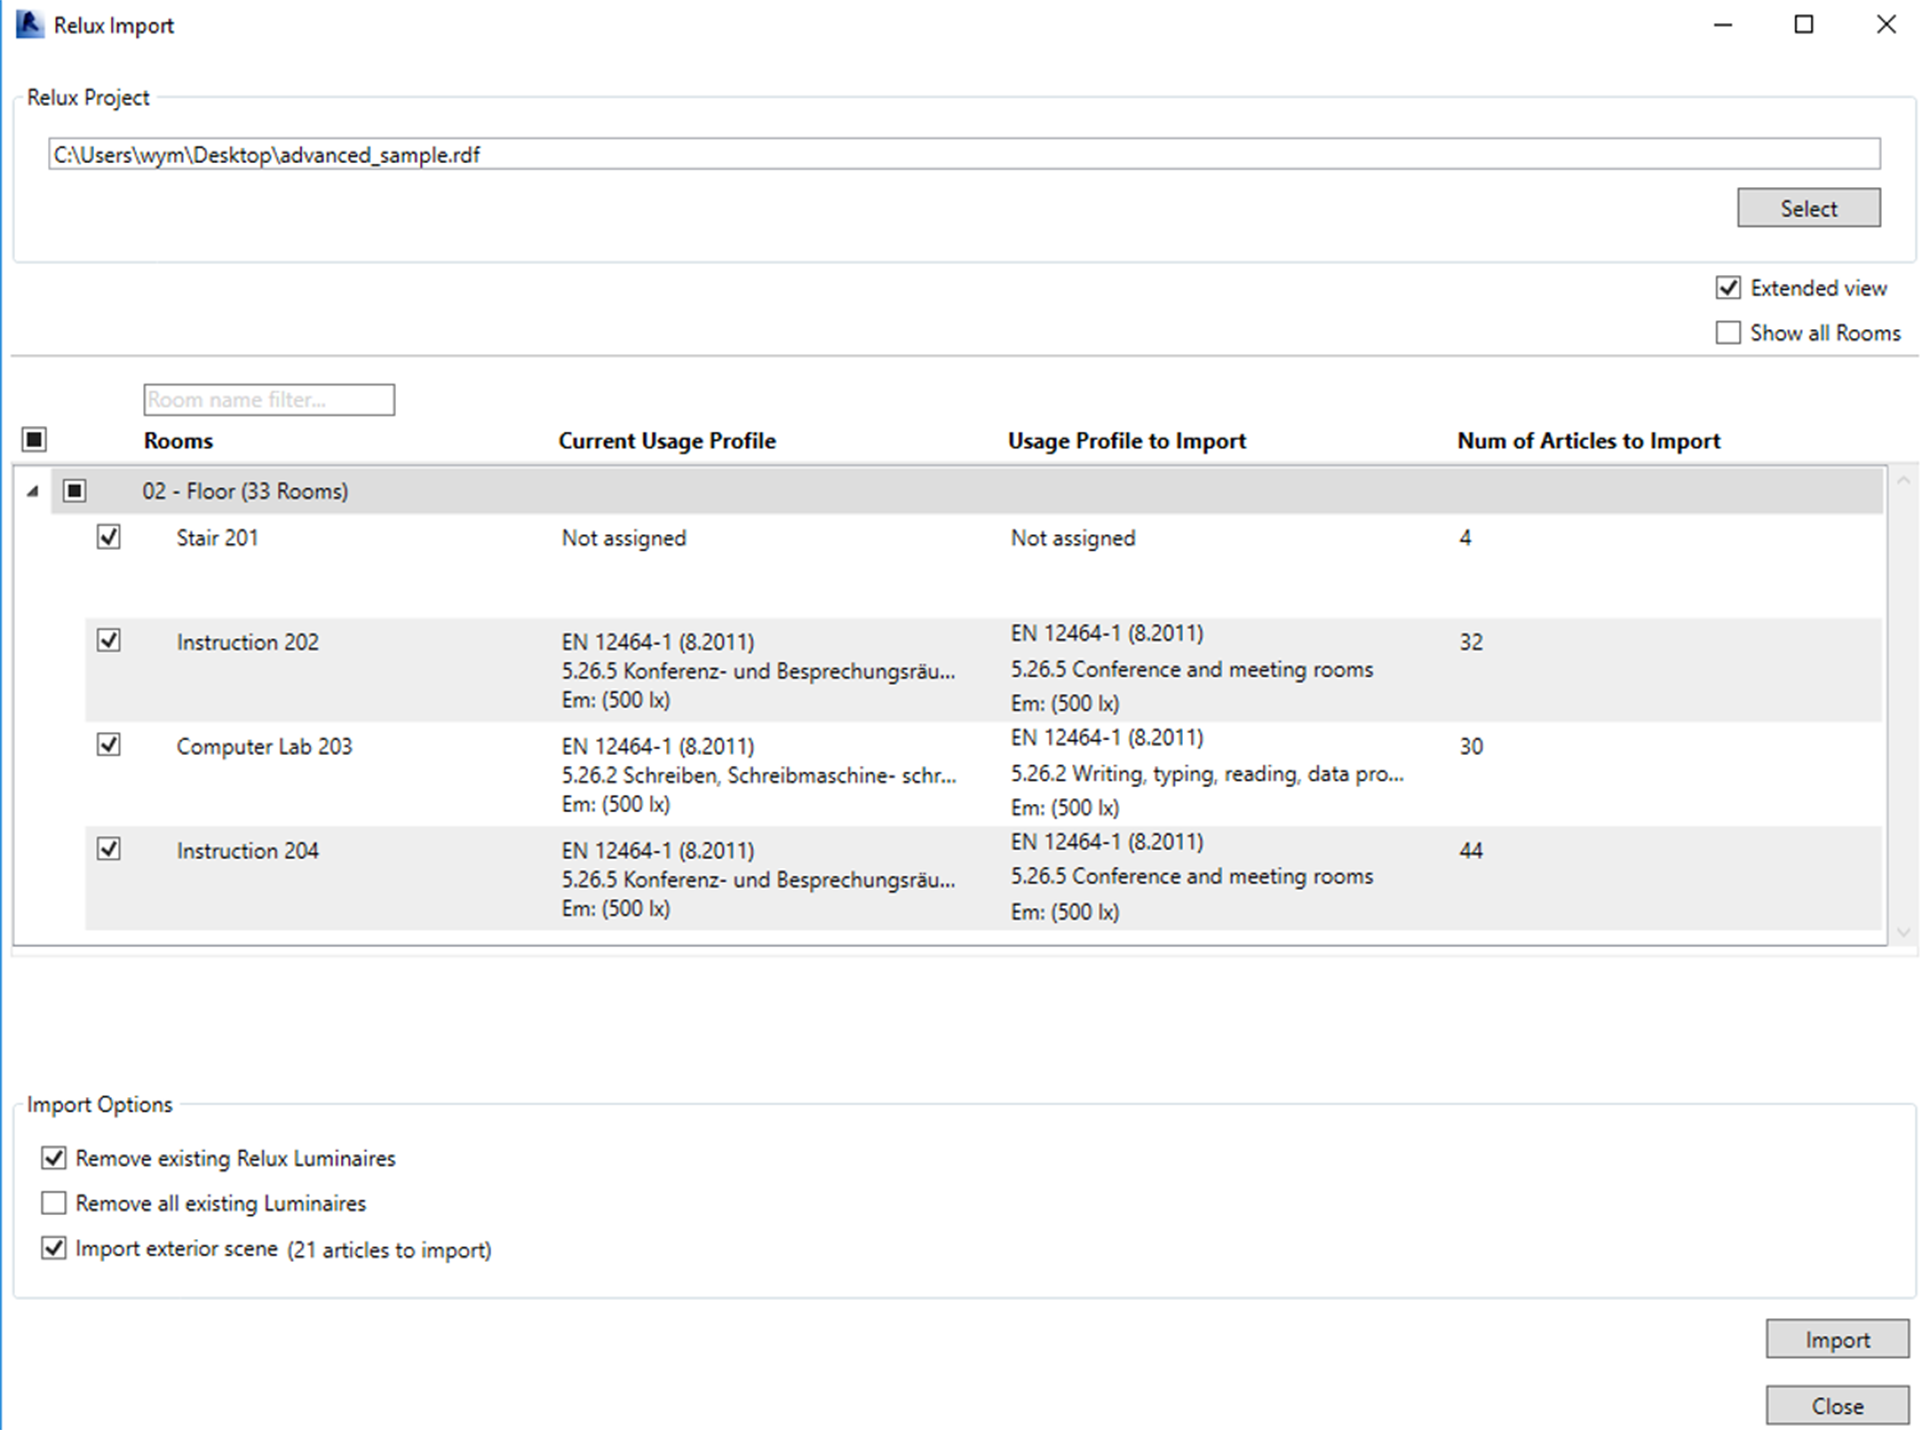Screen dimensions: 1920x1430
Task: Uncheck the Extended view checkbox
Action: click(x=1728, y=288)
